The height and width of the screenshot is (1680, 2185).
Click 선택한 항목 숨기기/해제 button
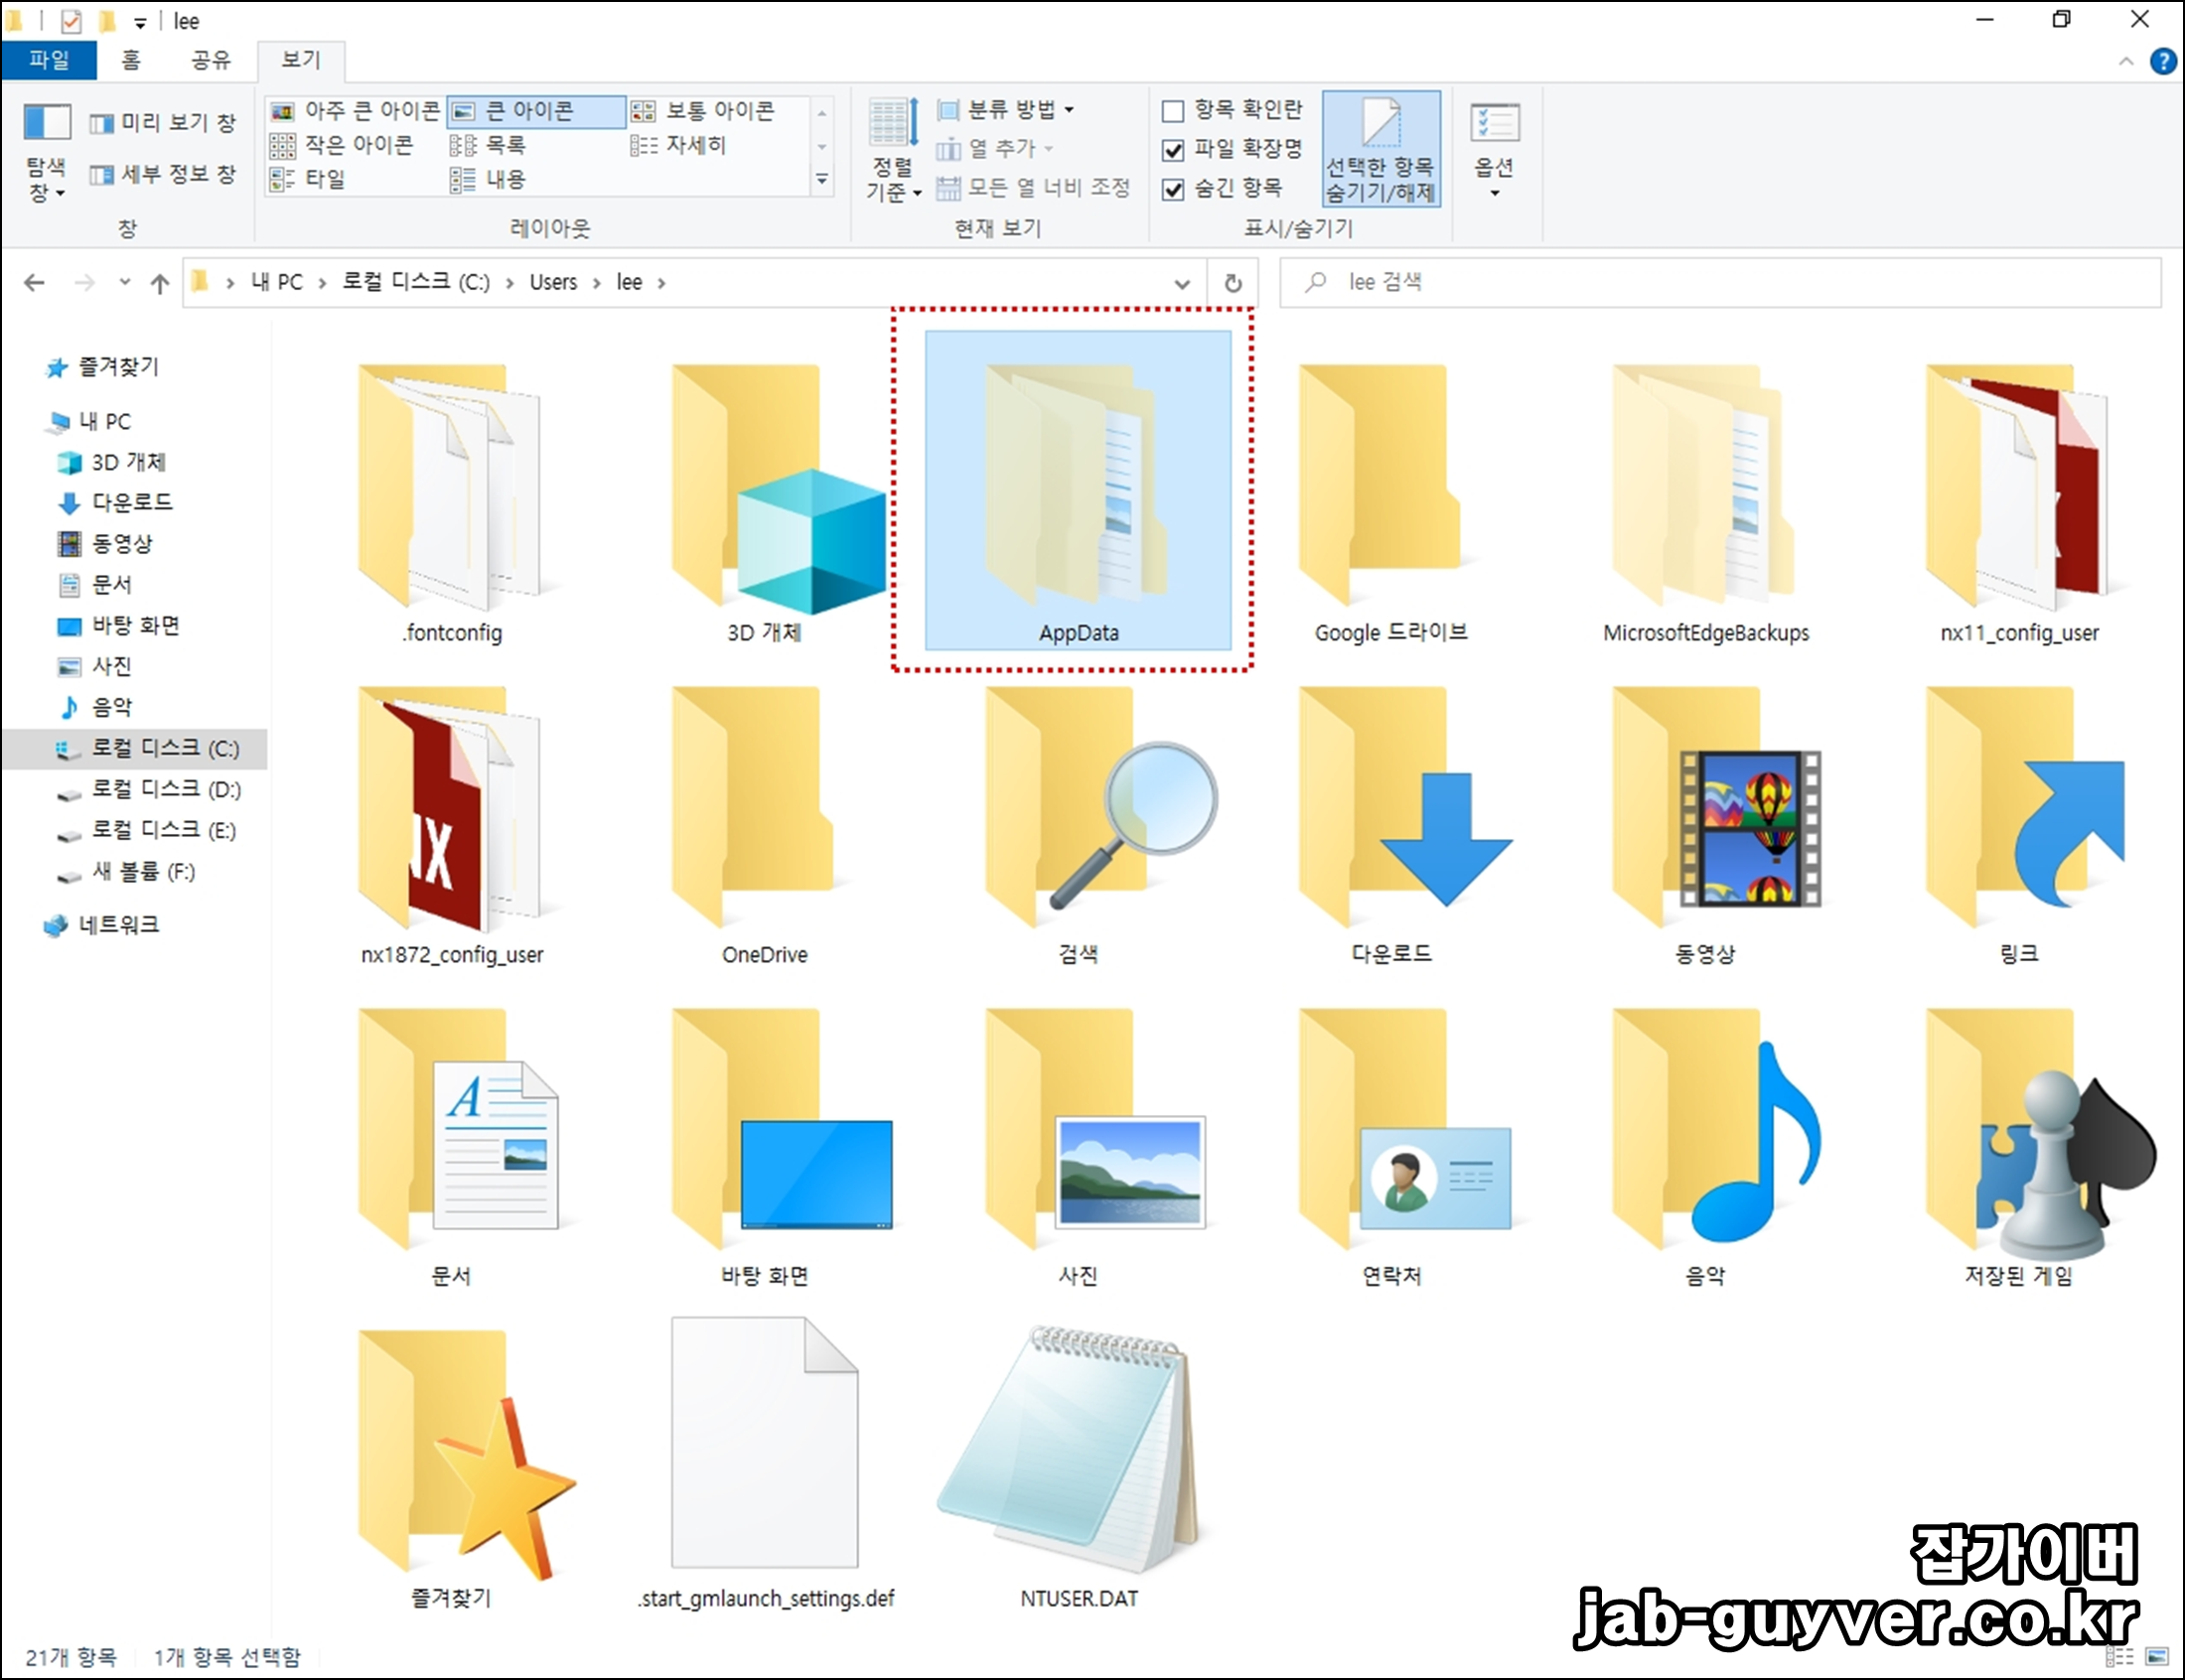(1380, 150)
